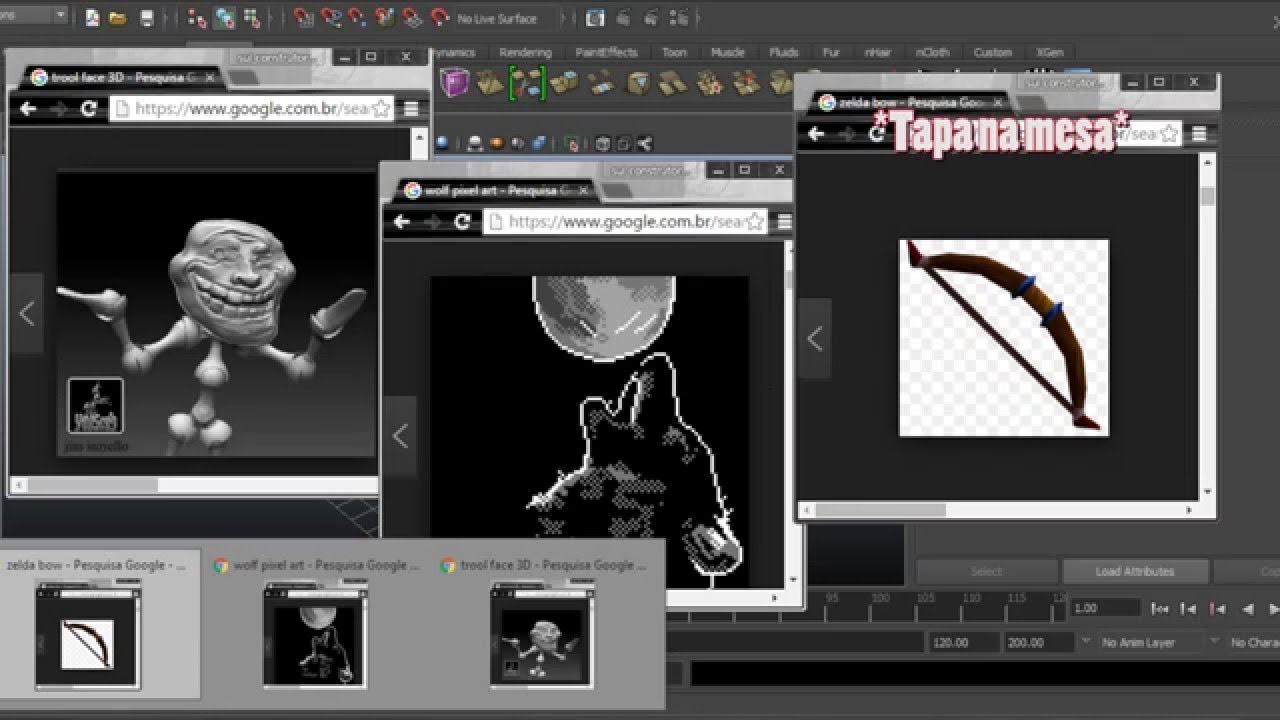The height and width of the screenshot is (720, 1280).
Task: Bookmark star in trool face window
Action: coord(382,109)
